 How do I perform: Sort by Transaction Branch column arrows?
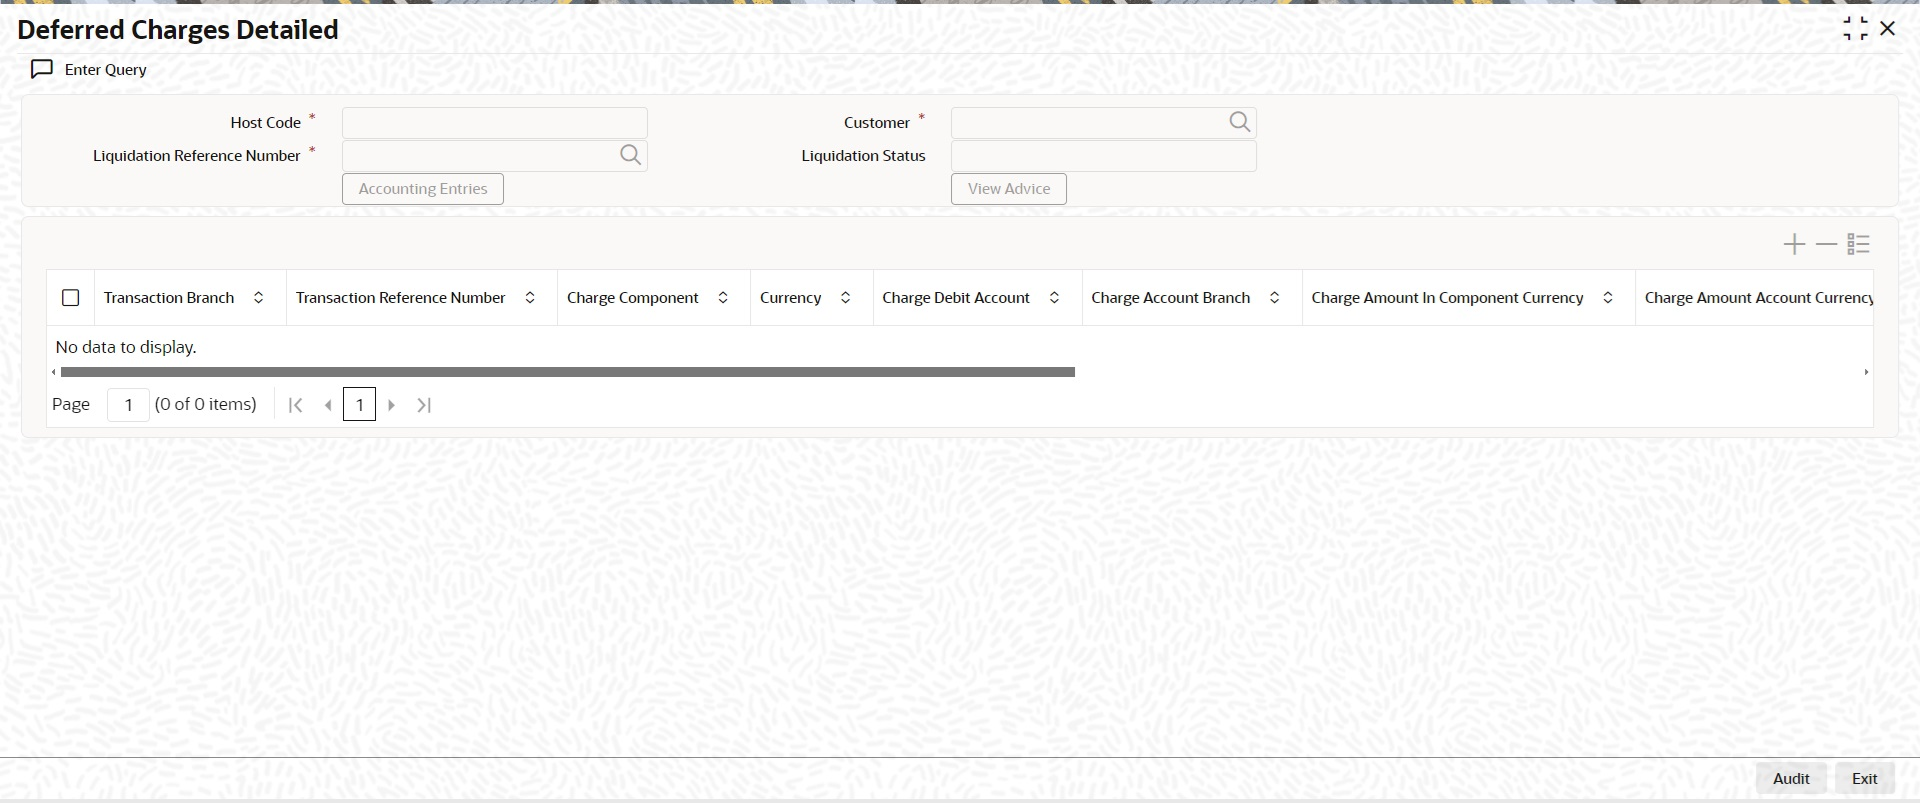point(258,298)
